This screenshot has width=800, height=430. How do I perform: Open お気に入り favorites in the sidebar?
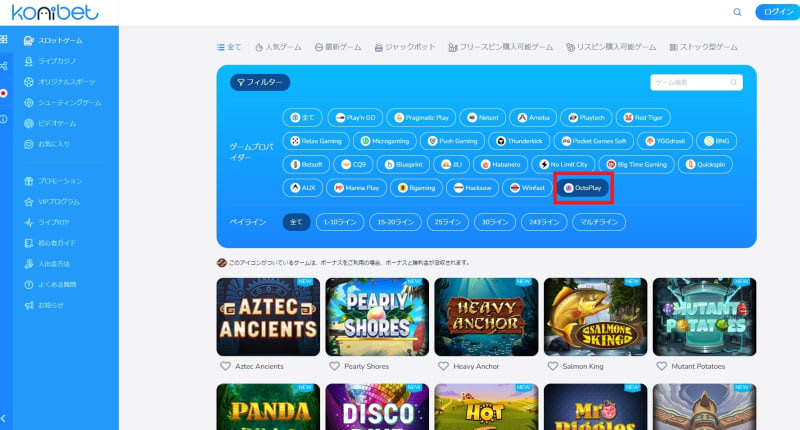click(x=54, y=144)
